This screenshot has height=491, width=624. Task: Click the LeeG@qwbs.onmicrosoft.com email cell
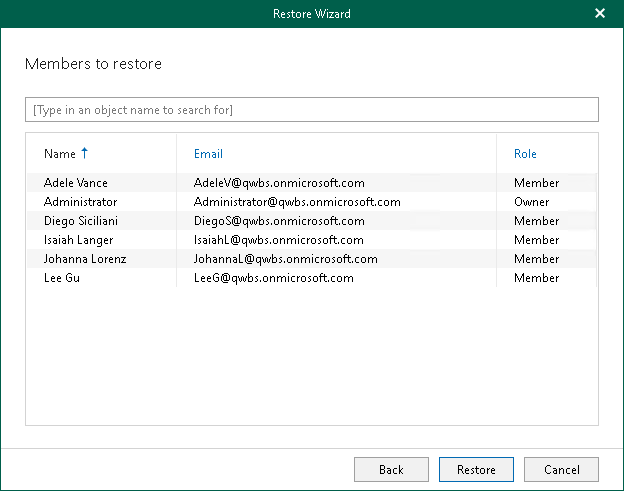click(273, 278)
